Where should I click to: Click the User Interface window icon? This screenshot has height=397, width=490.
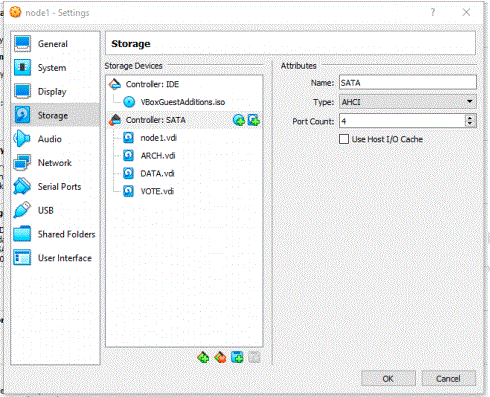(x=22, y=258)
